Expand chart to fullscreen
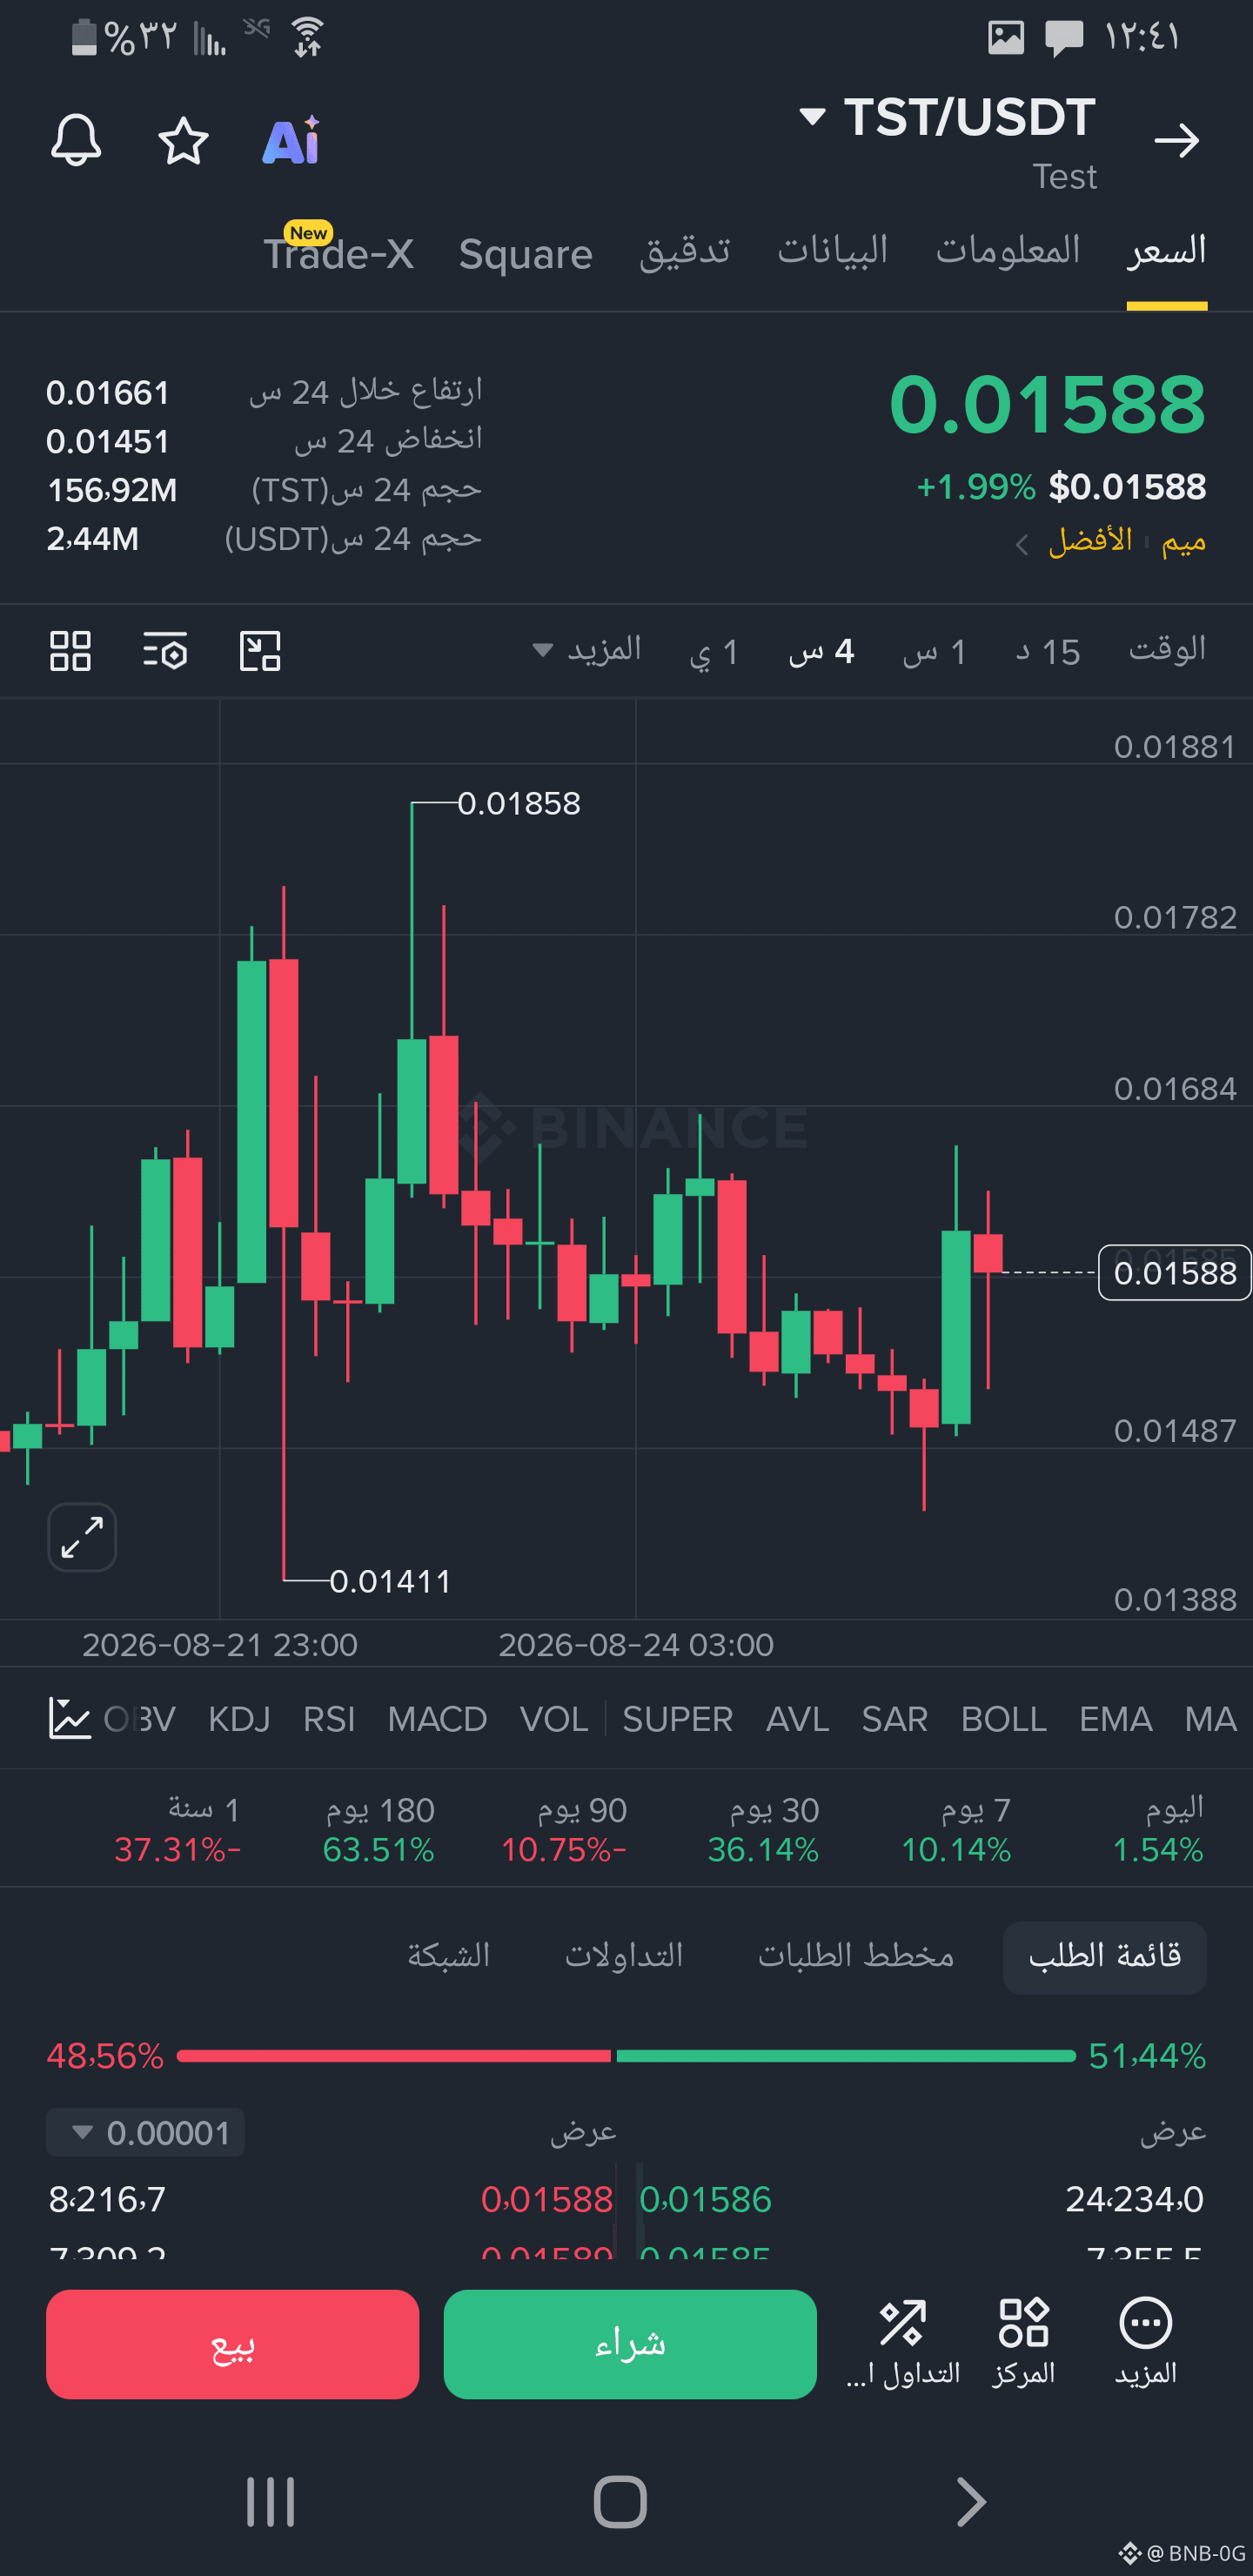1253x2576 pixels. click(82, 1537)
